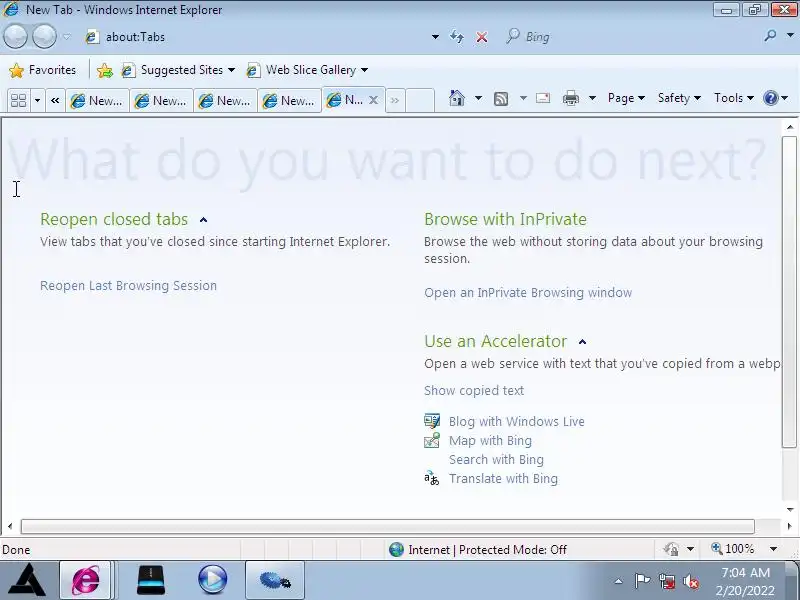This screenshot has width=800, height=600.
Task: Click the status bar privacy report icon
Action: (671, 549)
